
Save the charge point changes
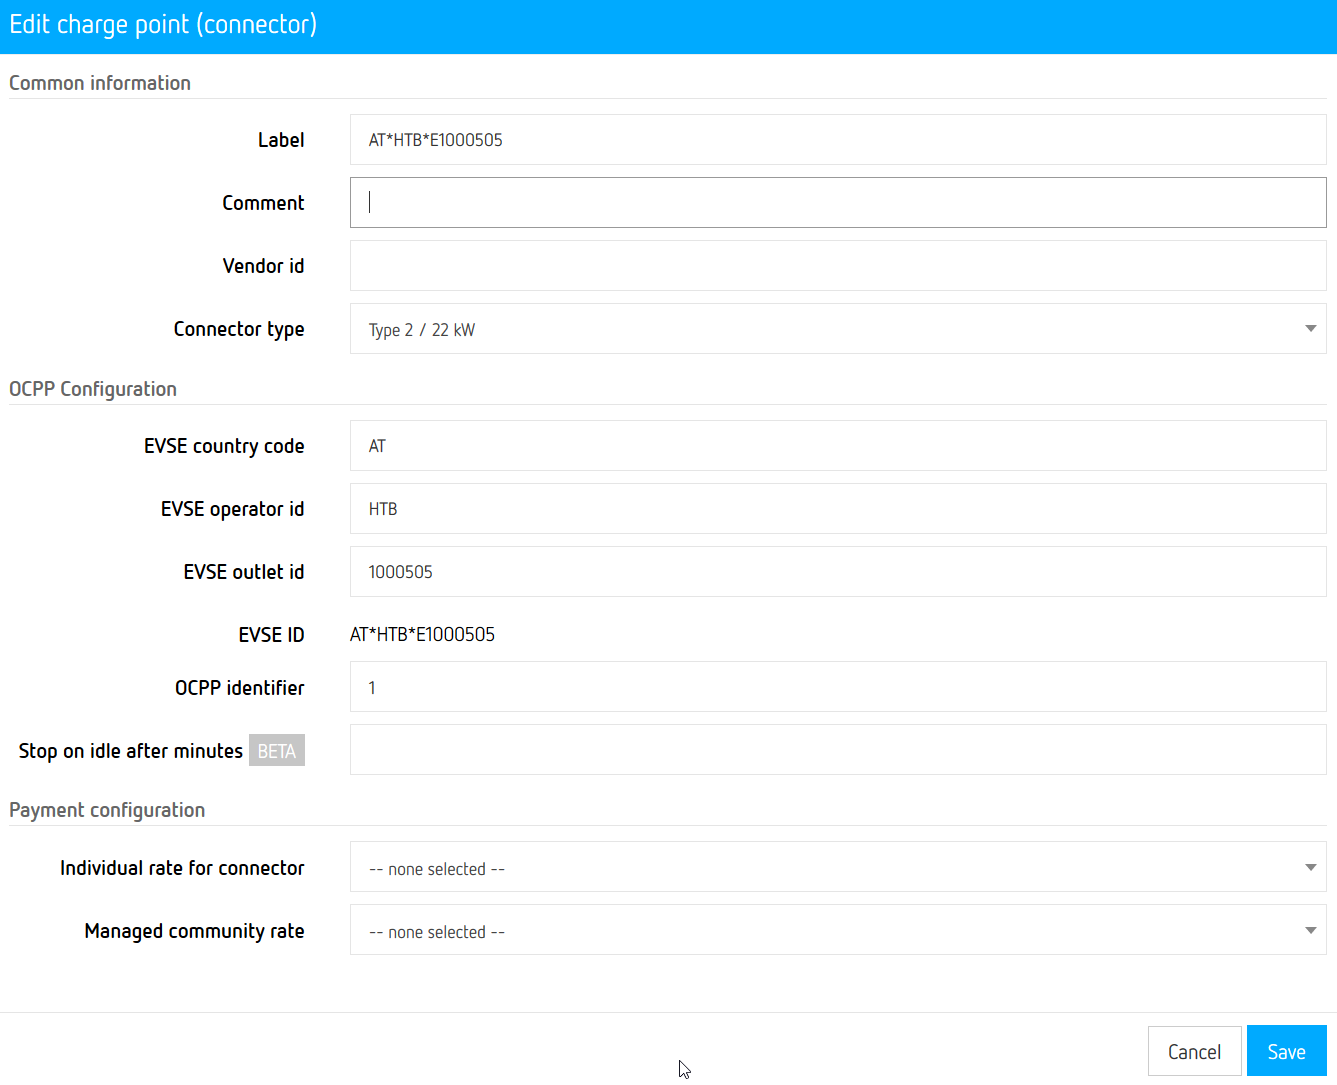[1286, 1051]
